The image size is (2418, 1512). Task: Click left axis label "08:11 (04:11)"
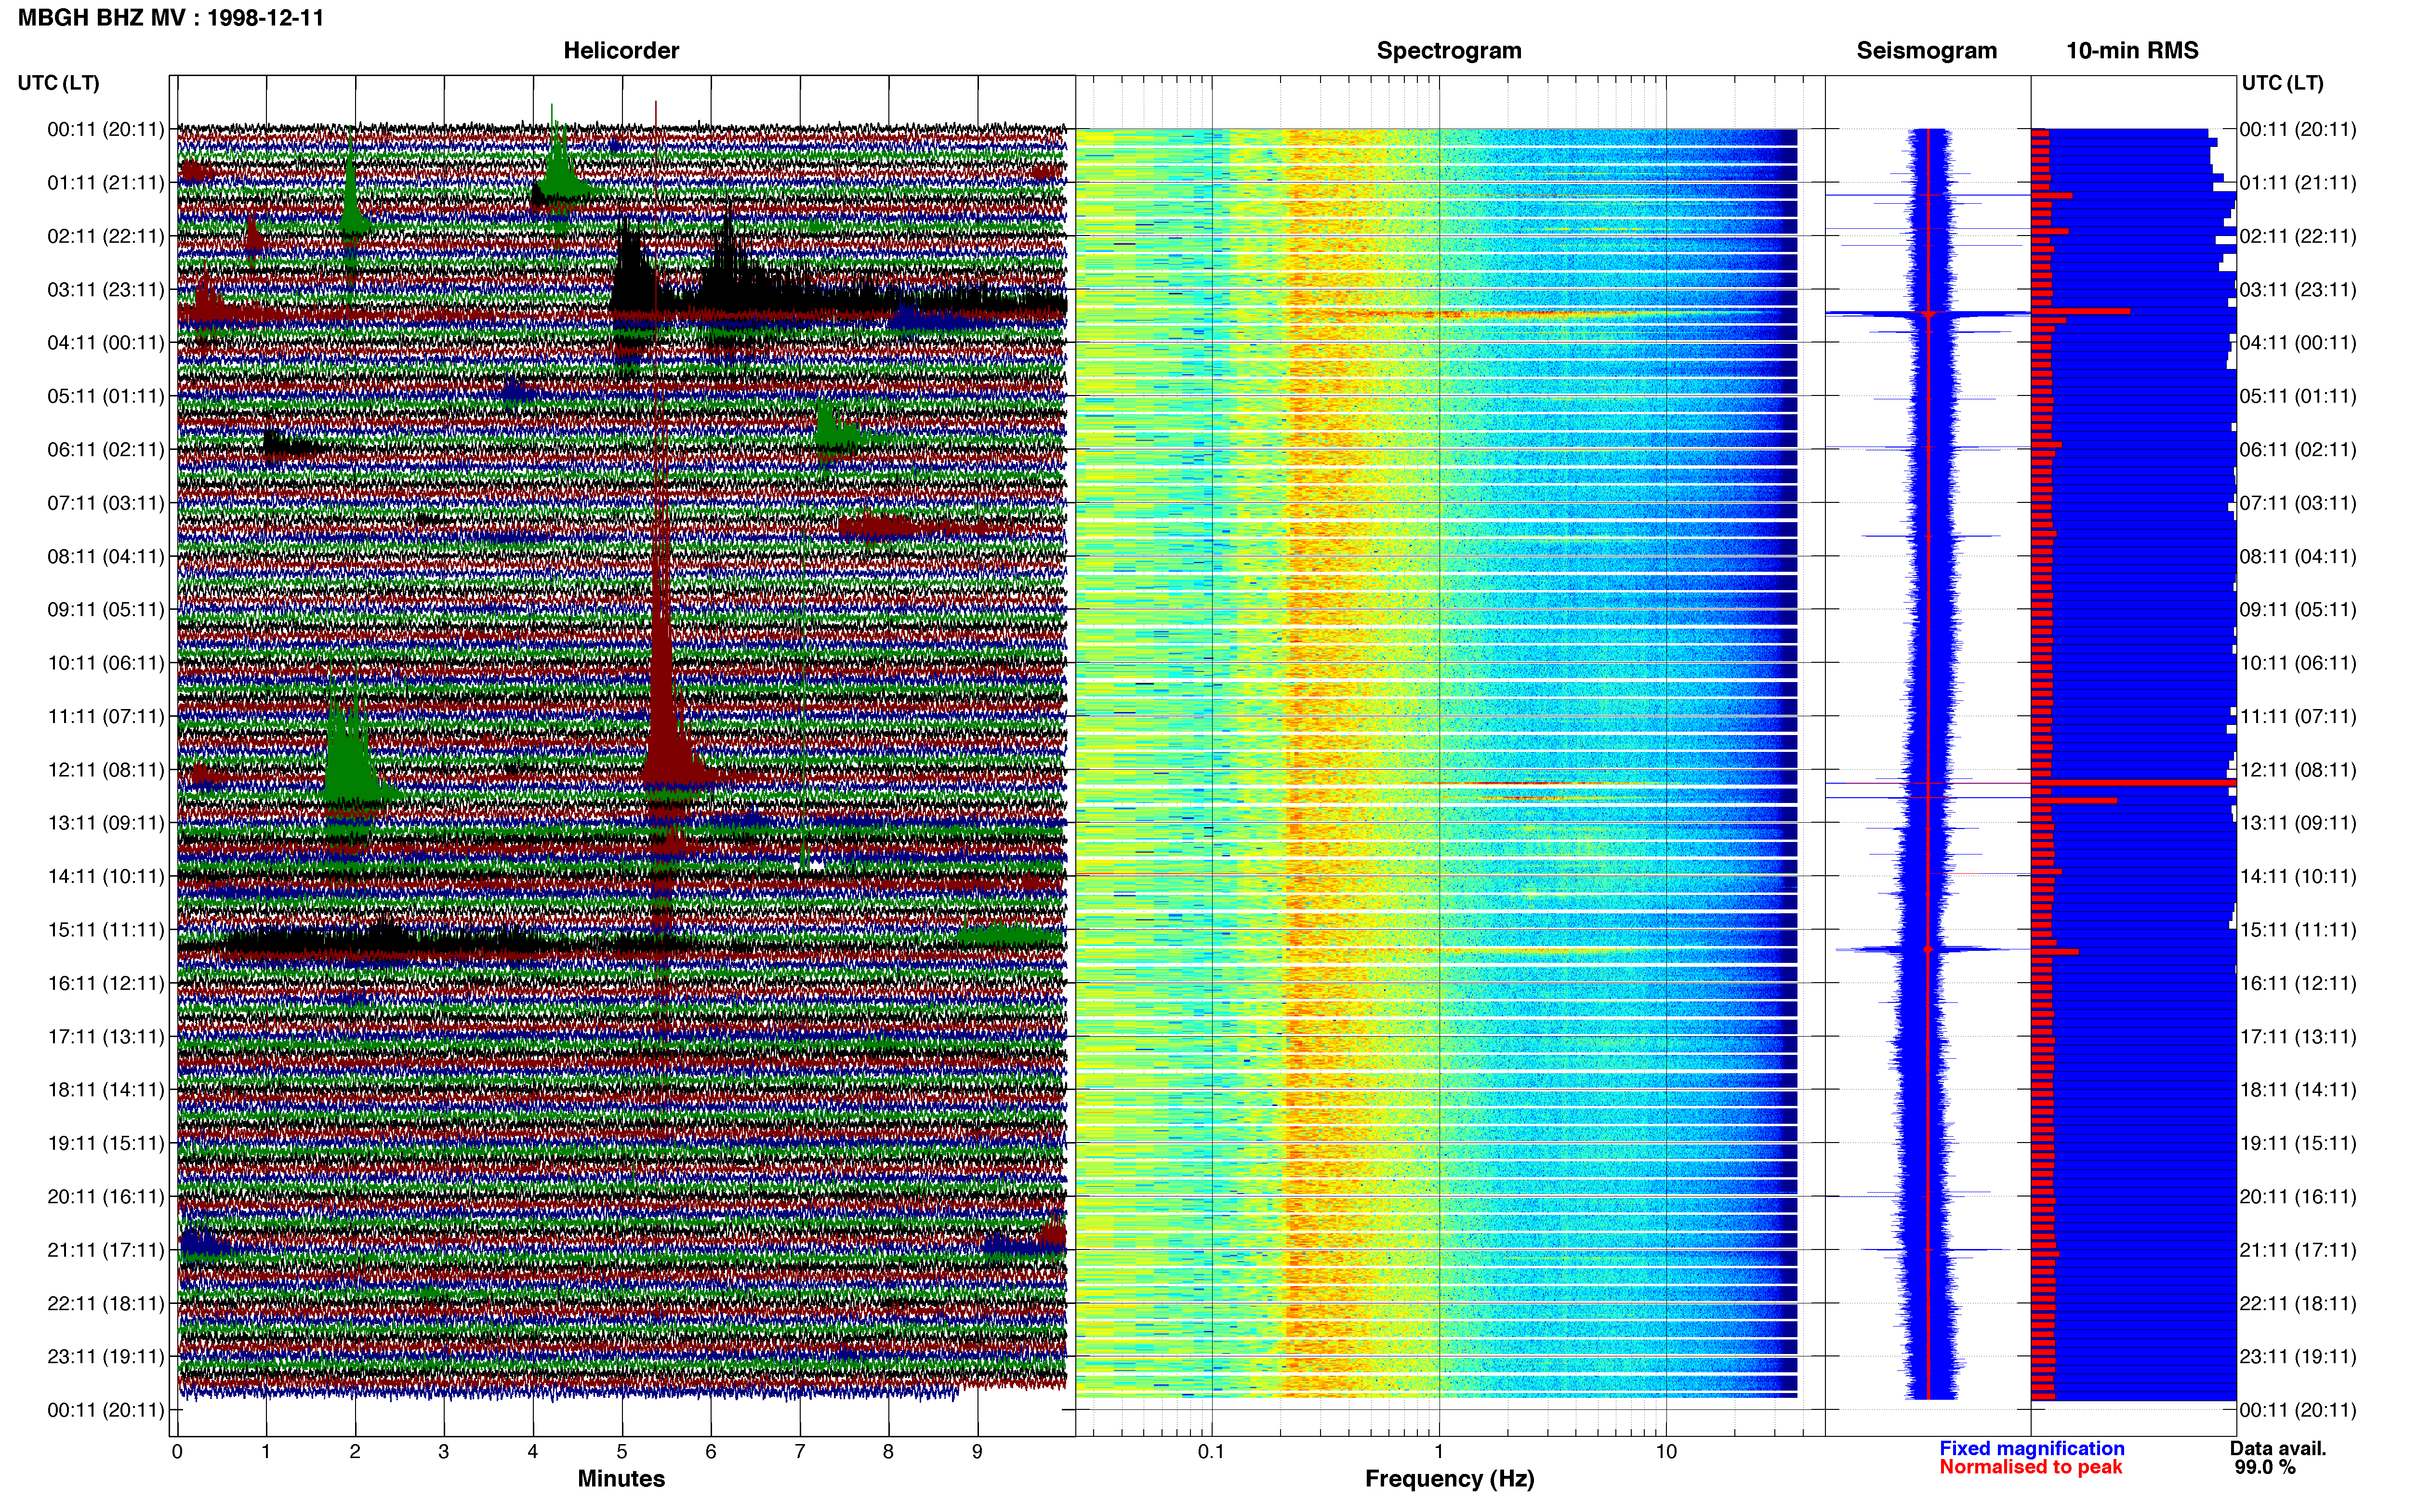[x=105, y=556]
